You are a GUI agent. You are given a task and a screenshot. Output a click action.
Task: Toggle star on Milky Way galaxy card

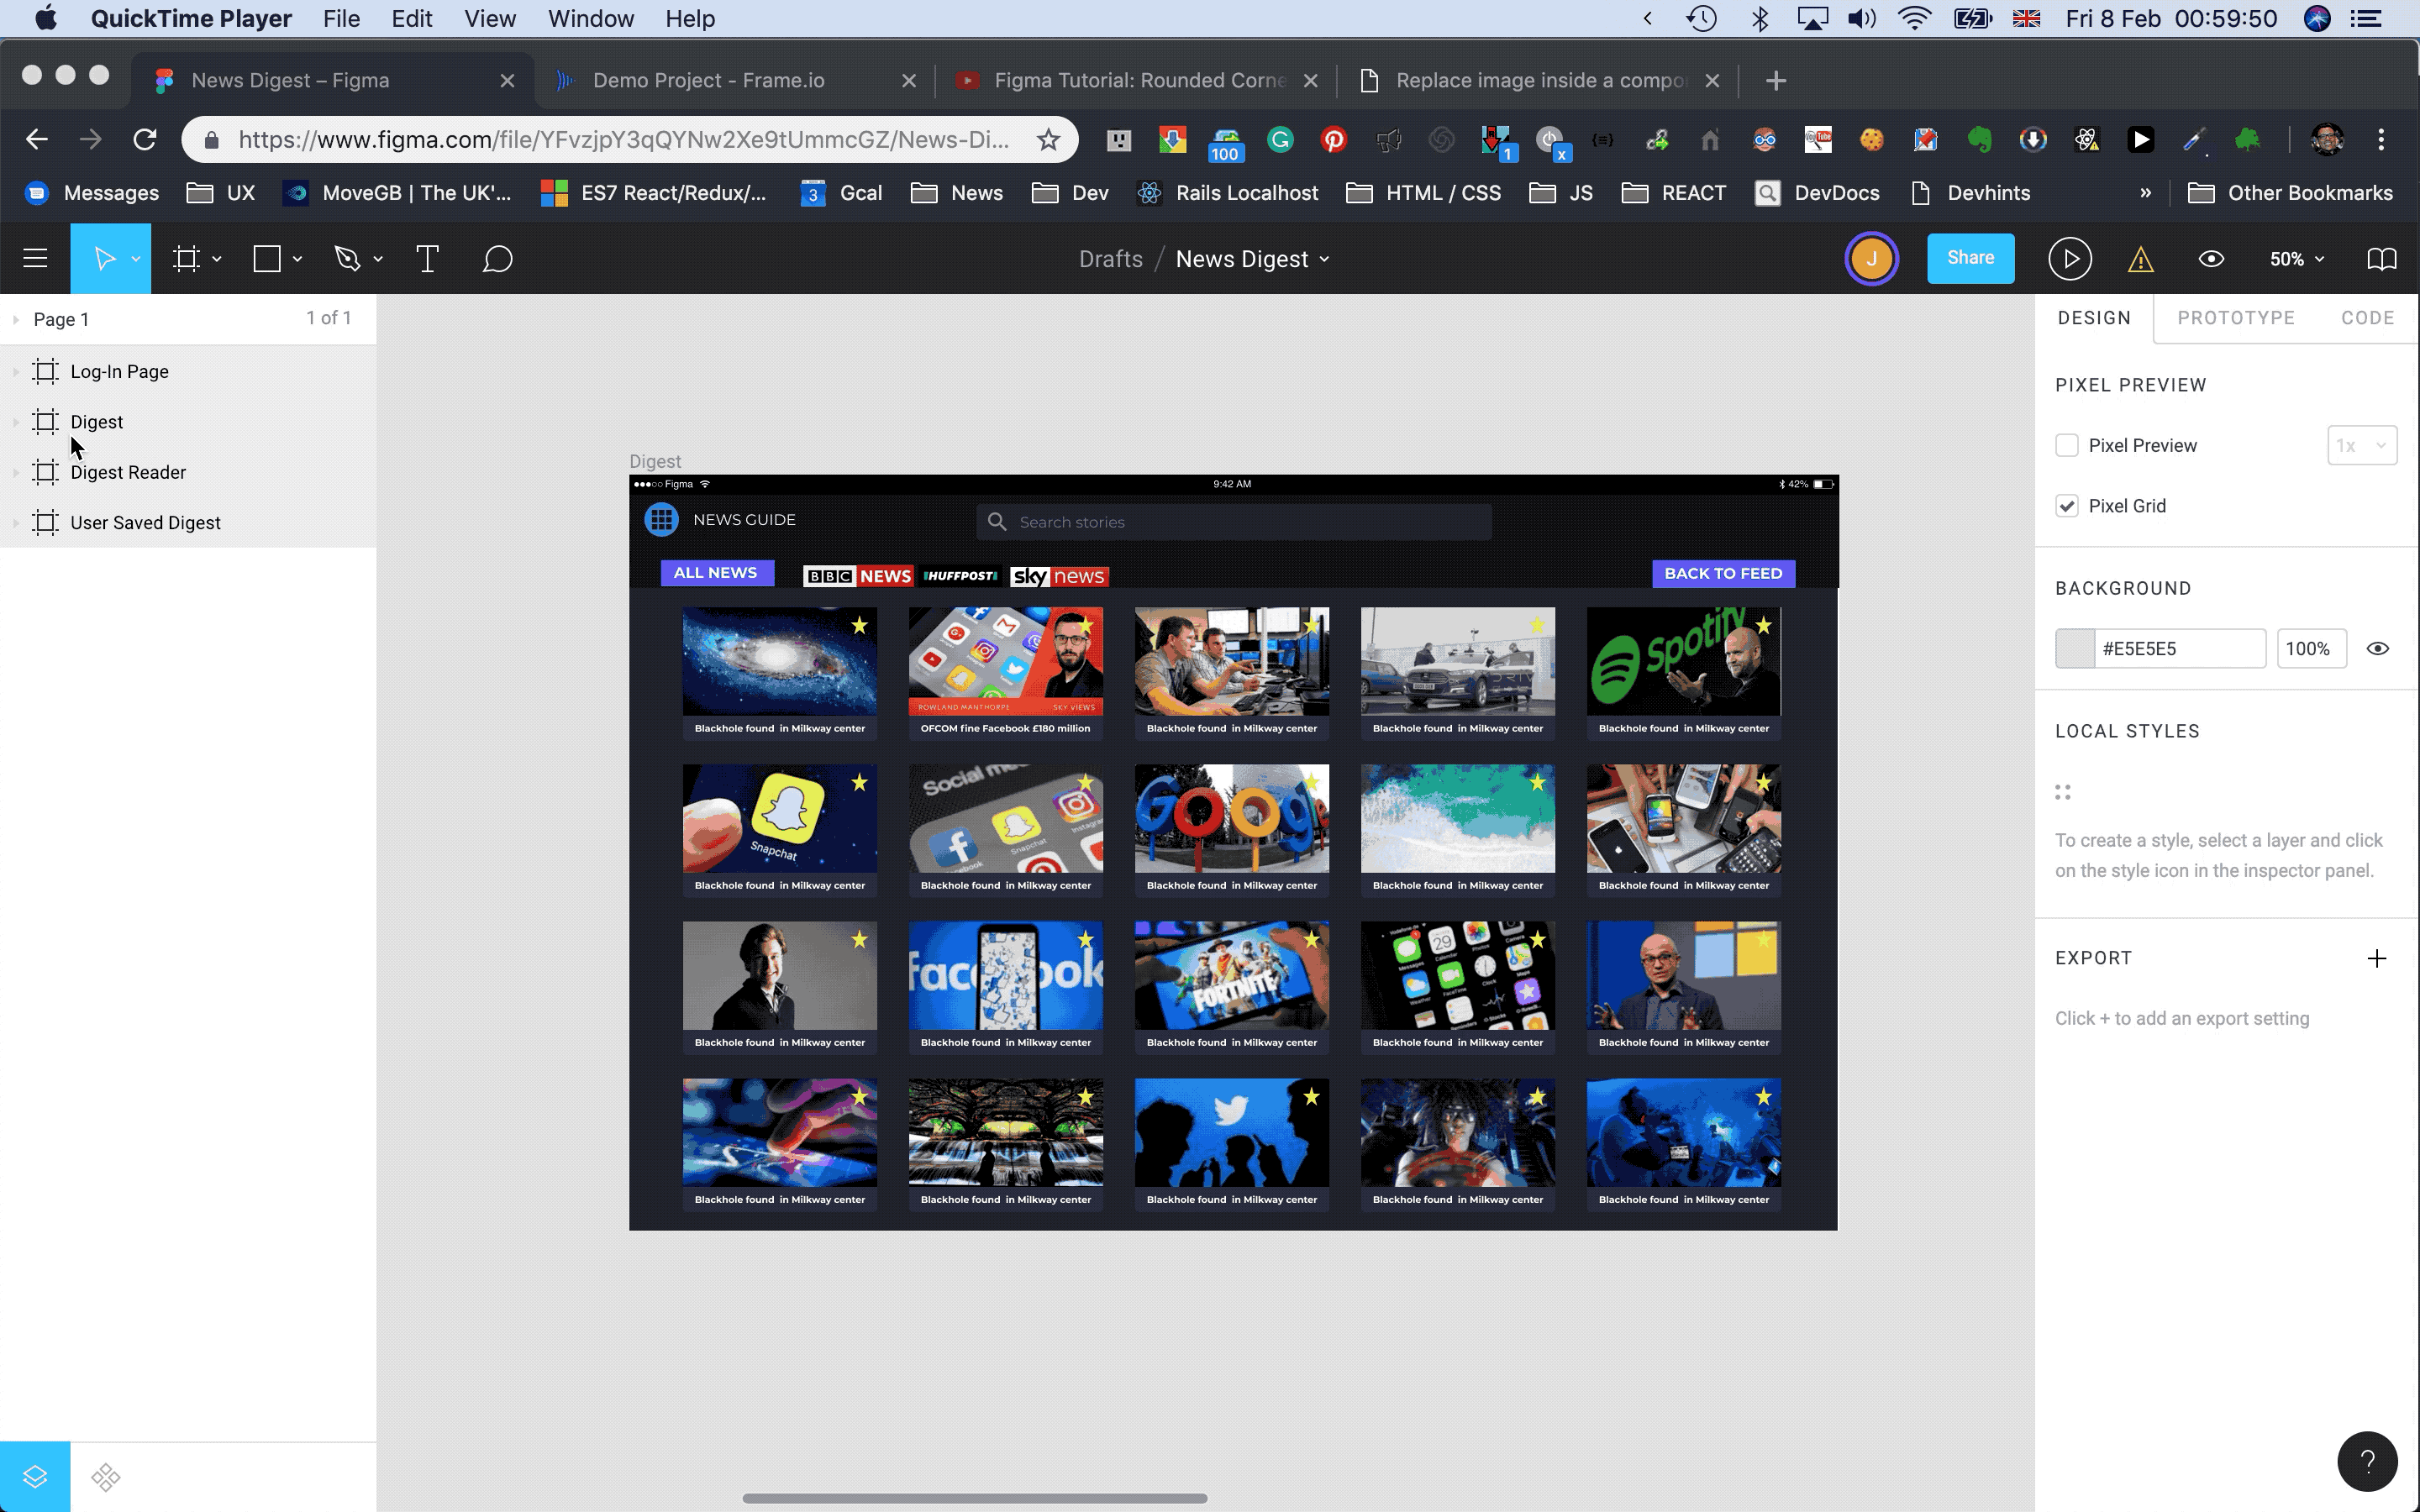click(x=859, y=626)
